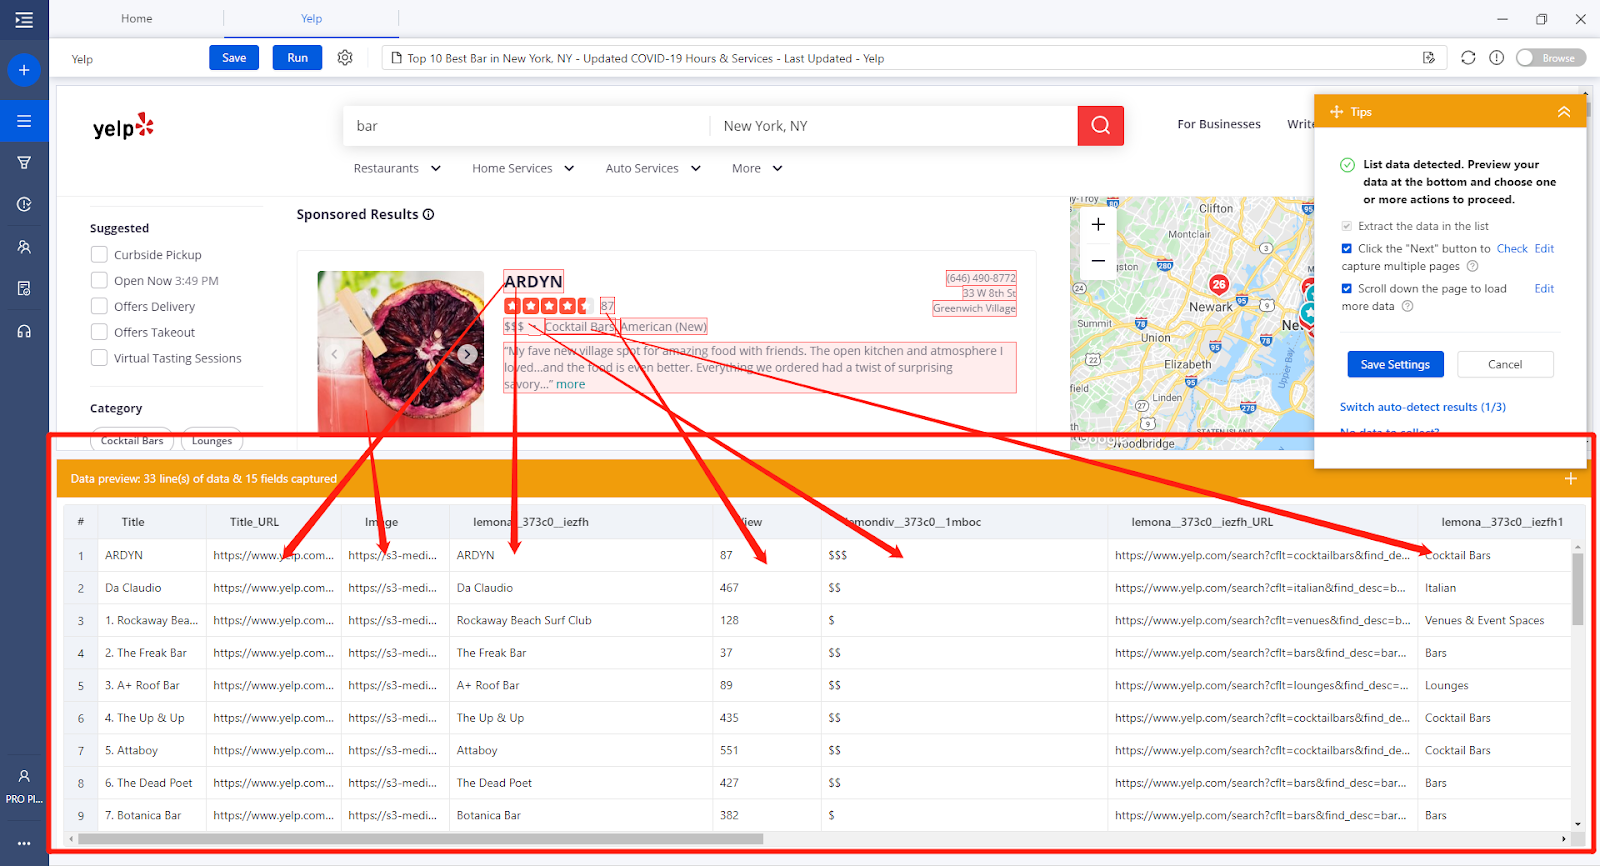Image resolution: width=1600 pixels, height=866 pixels.
Task: Open the filter/templates funnel sidebar icon
Action: (x=24, y=162)
